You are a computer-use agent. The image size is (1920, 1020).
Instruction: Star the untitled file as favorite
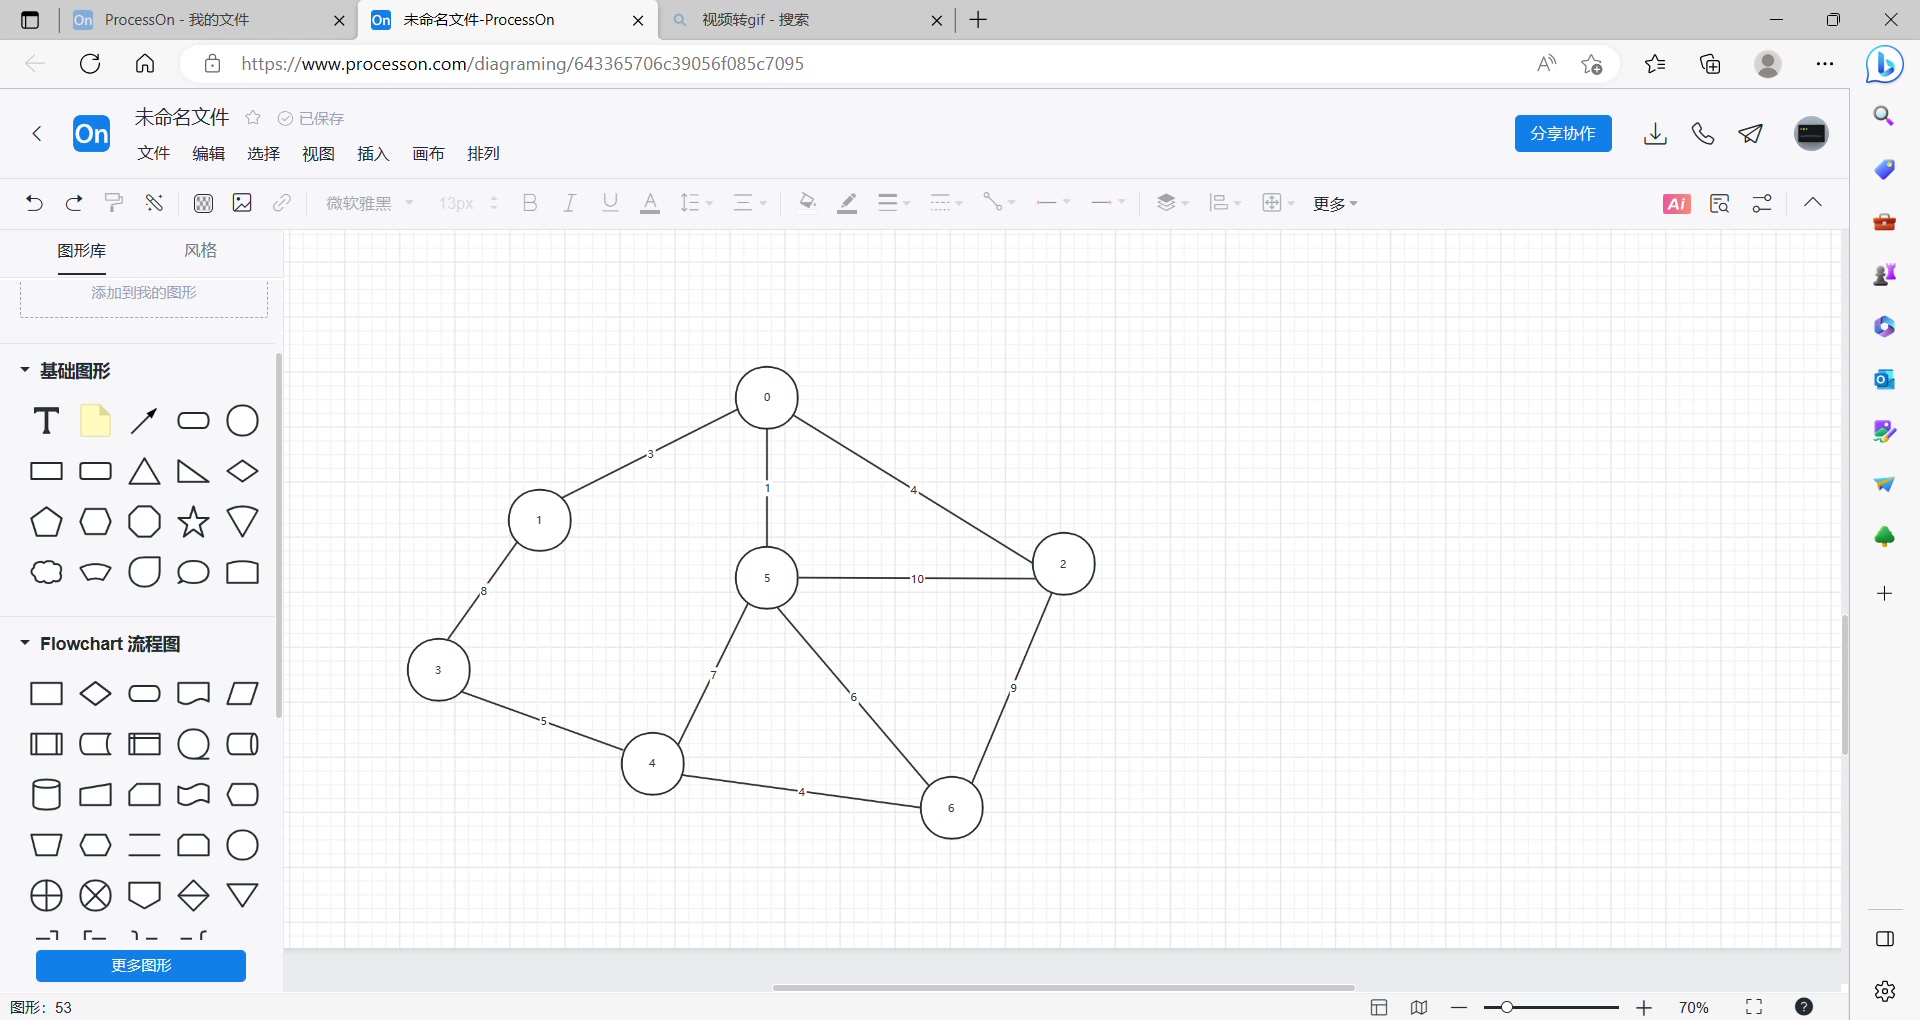tap(253, 118)
